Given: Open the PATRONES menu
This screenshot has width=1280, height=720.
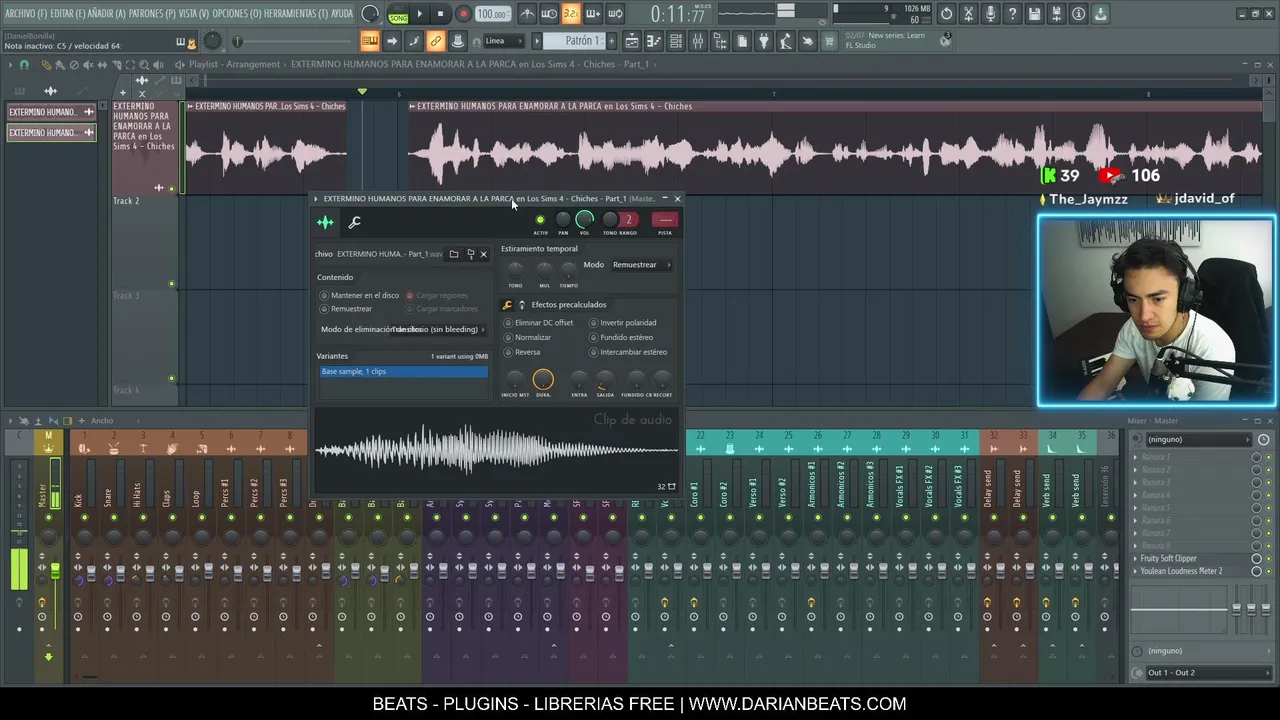Looking at the screenshot, I should pos(152,13).
